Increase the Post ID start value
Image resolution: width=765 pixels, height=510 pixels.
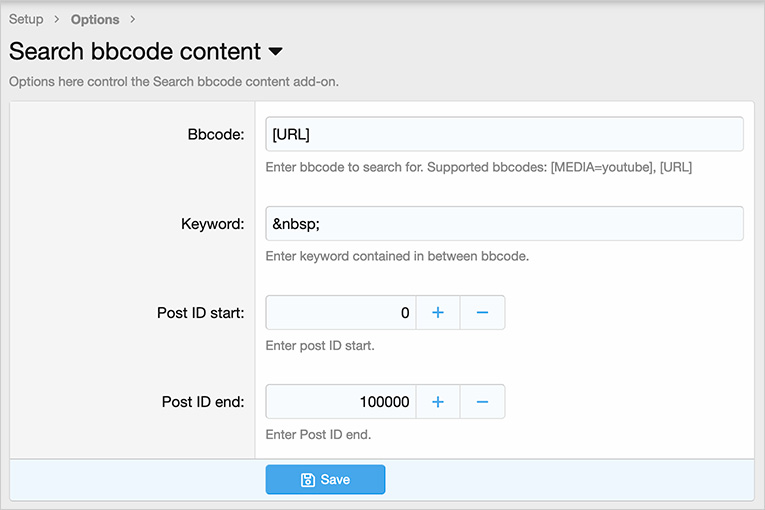pos(437,313)
